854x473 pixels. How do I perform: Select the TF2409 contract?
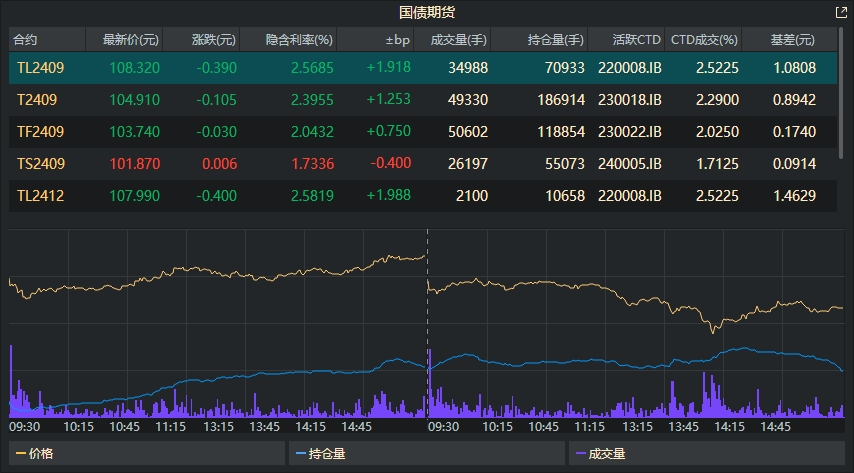click(38, 132)
